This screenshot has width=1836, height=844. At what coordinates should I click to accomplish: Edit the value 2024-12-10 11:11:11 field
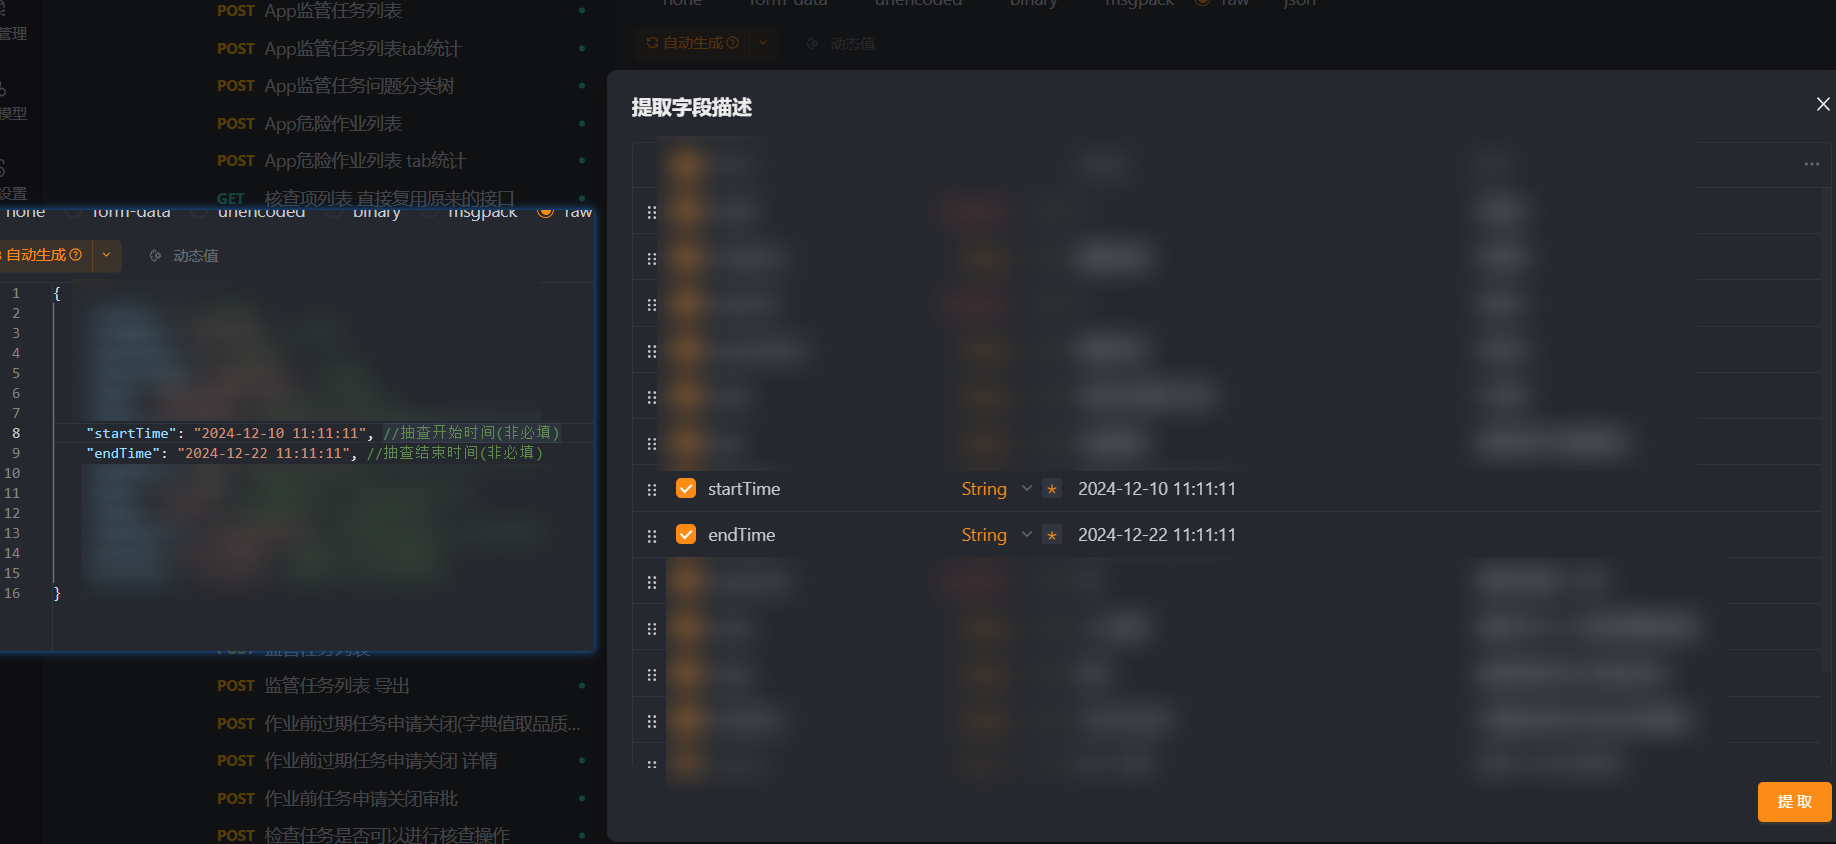[1157, 489]
